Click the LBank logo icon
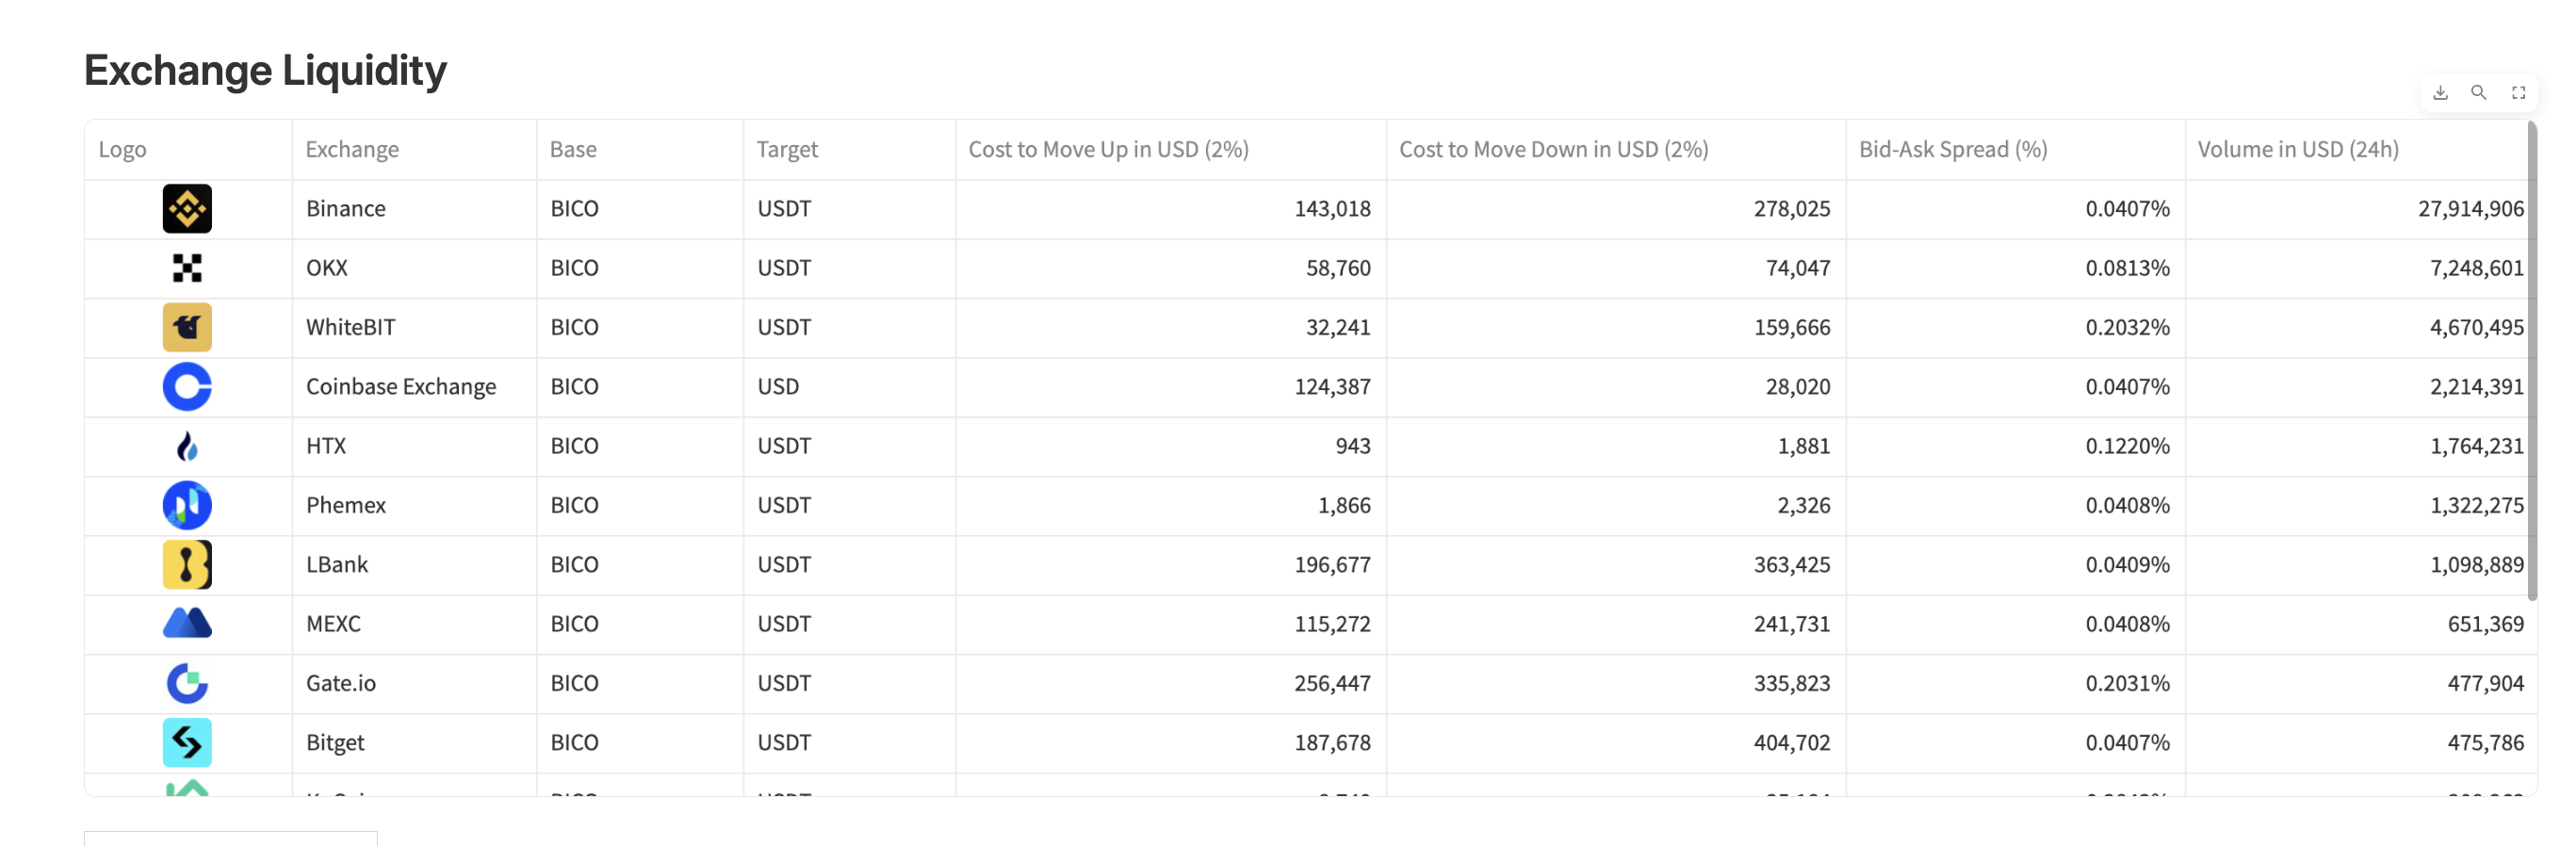The height and width of the screenshot is (846, 2576). (187, 565)
